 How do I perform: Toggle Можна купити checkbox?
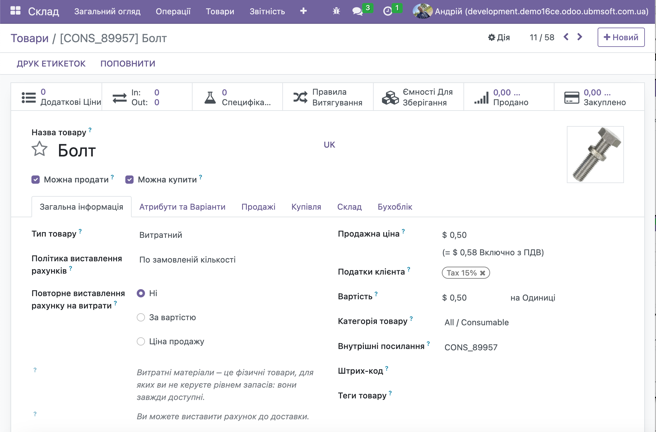pyautogui.click(x=129, y=180)
